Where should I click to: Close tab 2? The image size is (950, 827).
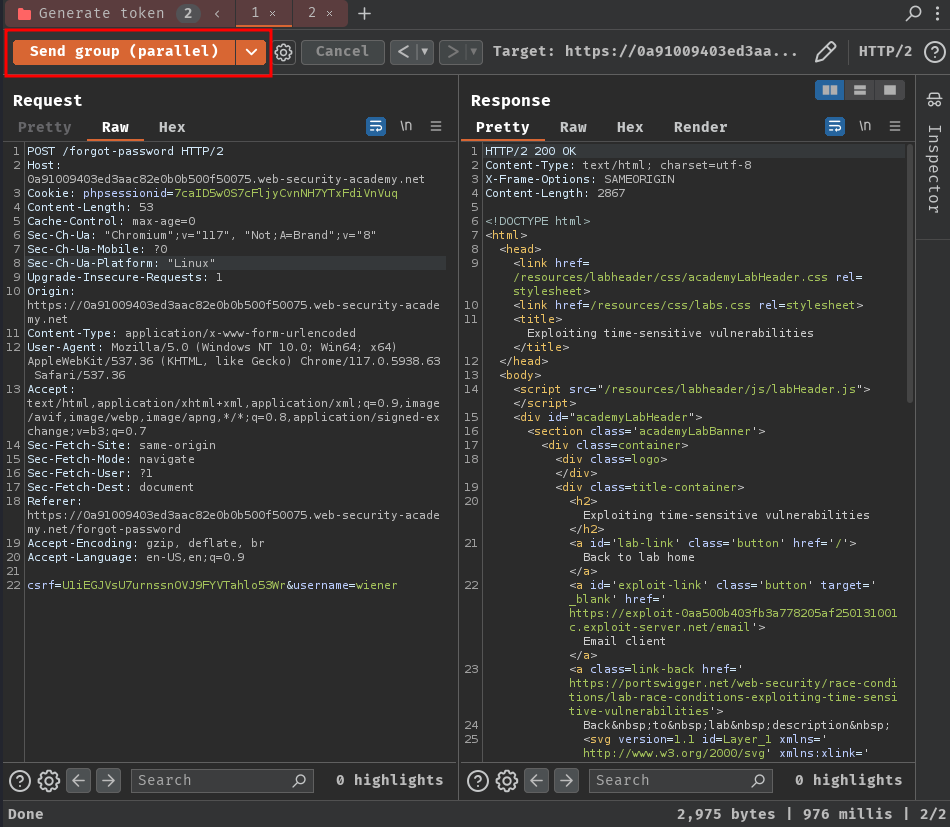tap(330, 13)
